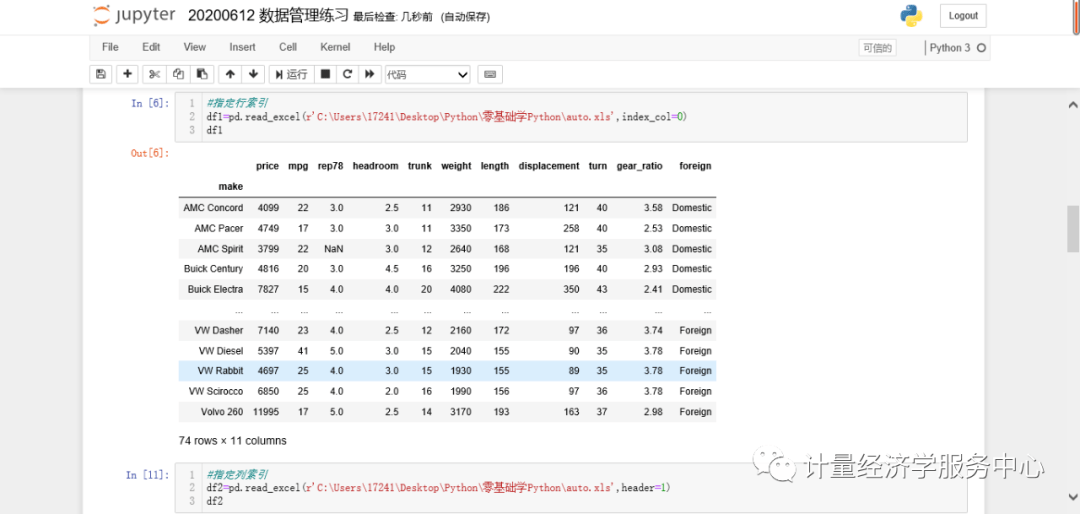Open the Edit menu
The height and width of the screenshot is (514, 1080).
click(x=151, y=47)
